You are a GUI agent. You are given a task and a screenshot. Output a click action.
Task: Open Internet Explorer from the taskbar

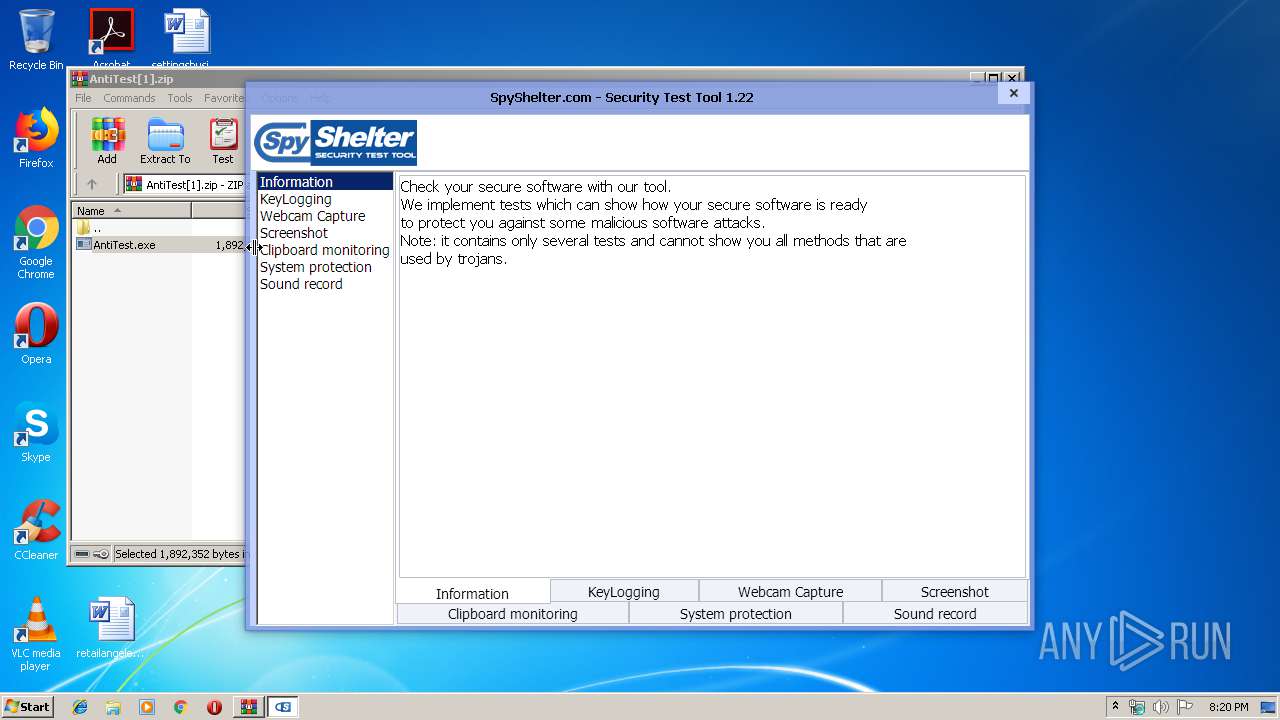point(80,707)
